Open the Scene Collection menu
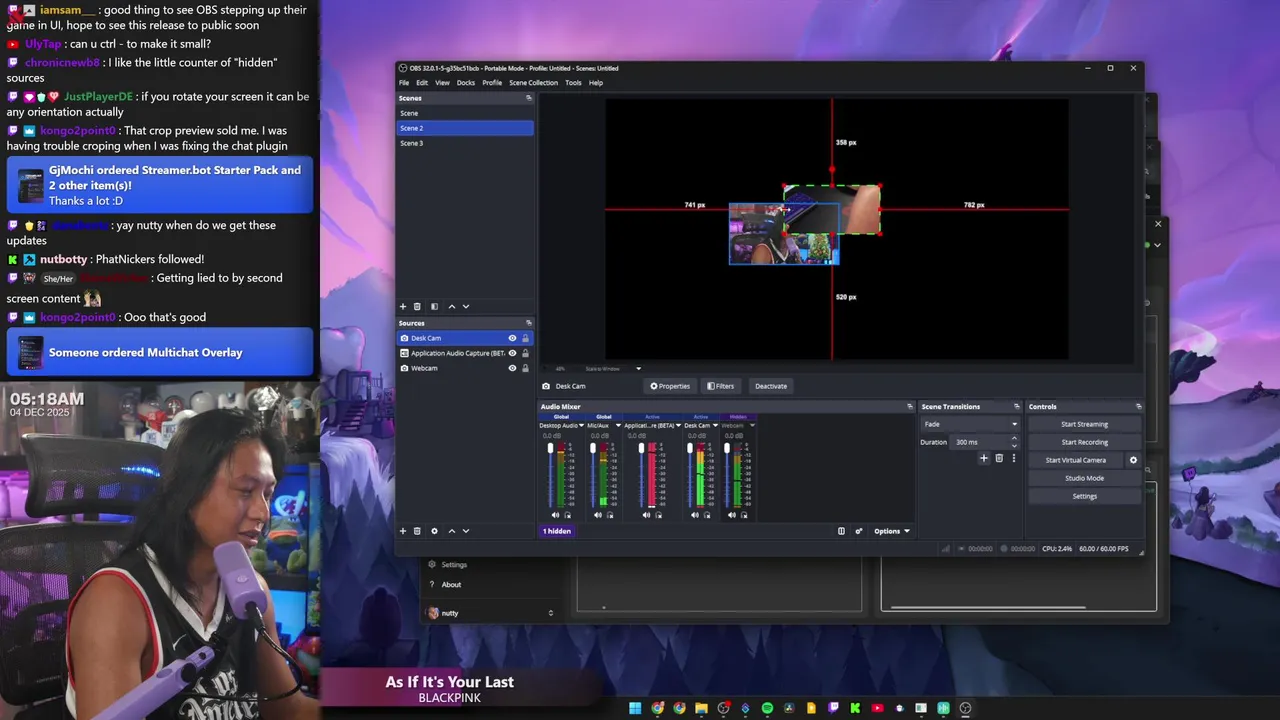1280x720 pixels. pos(533,83)
